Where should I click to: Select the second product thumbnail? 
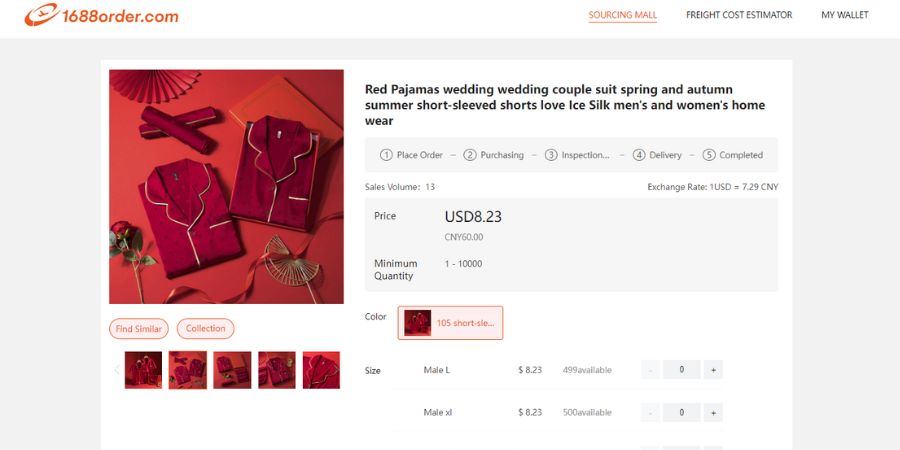coord(188,370)
